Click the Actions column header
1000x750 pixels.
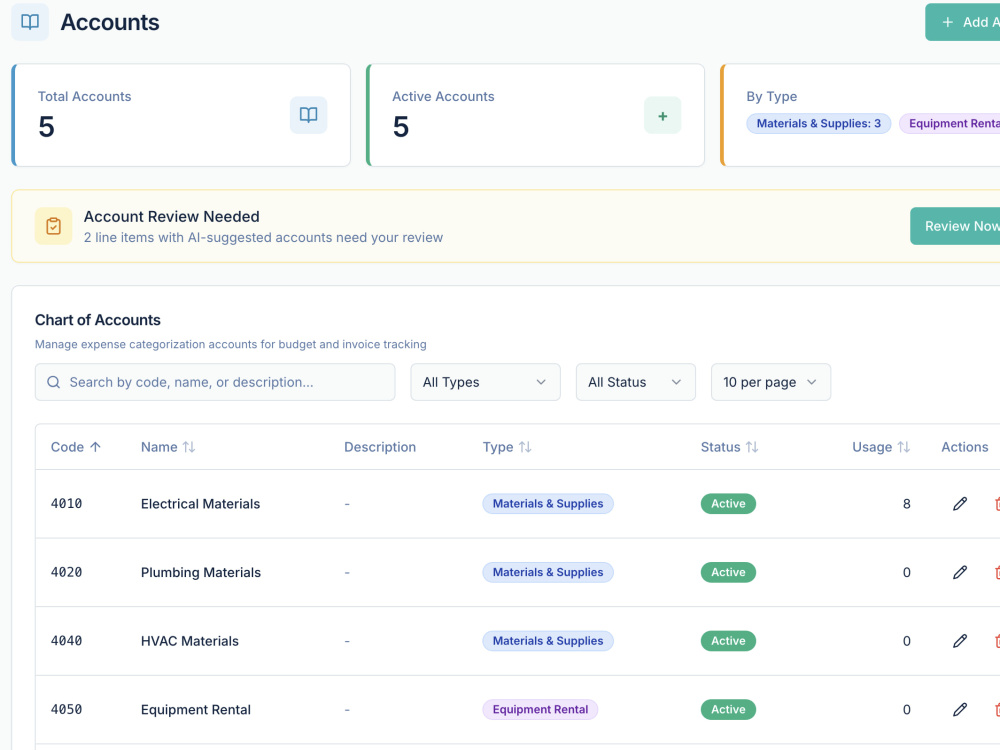point(964,447)
